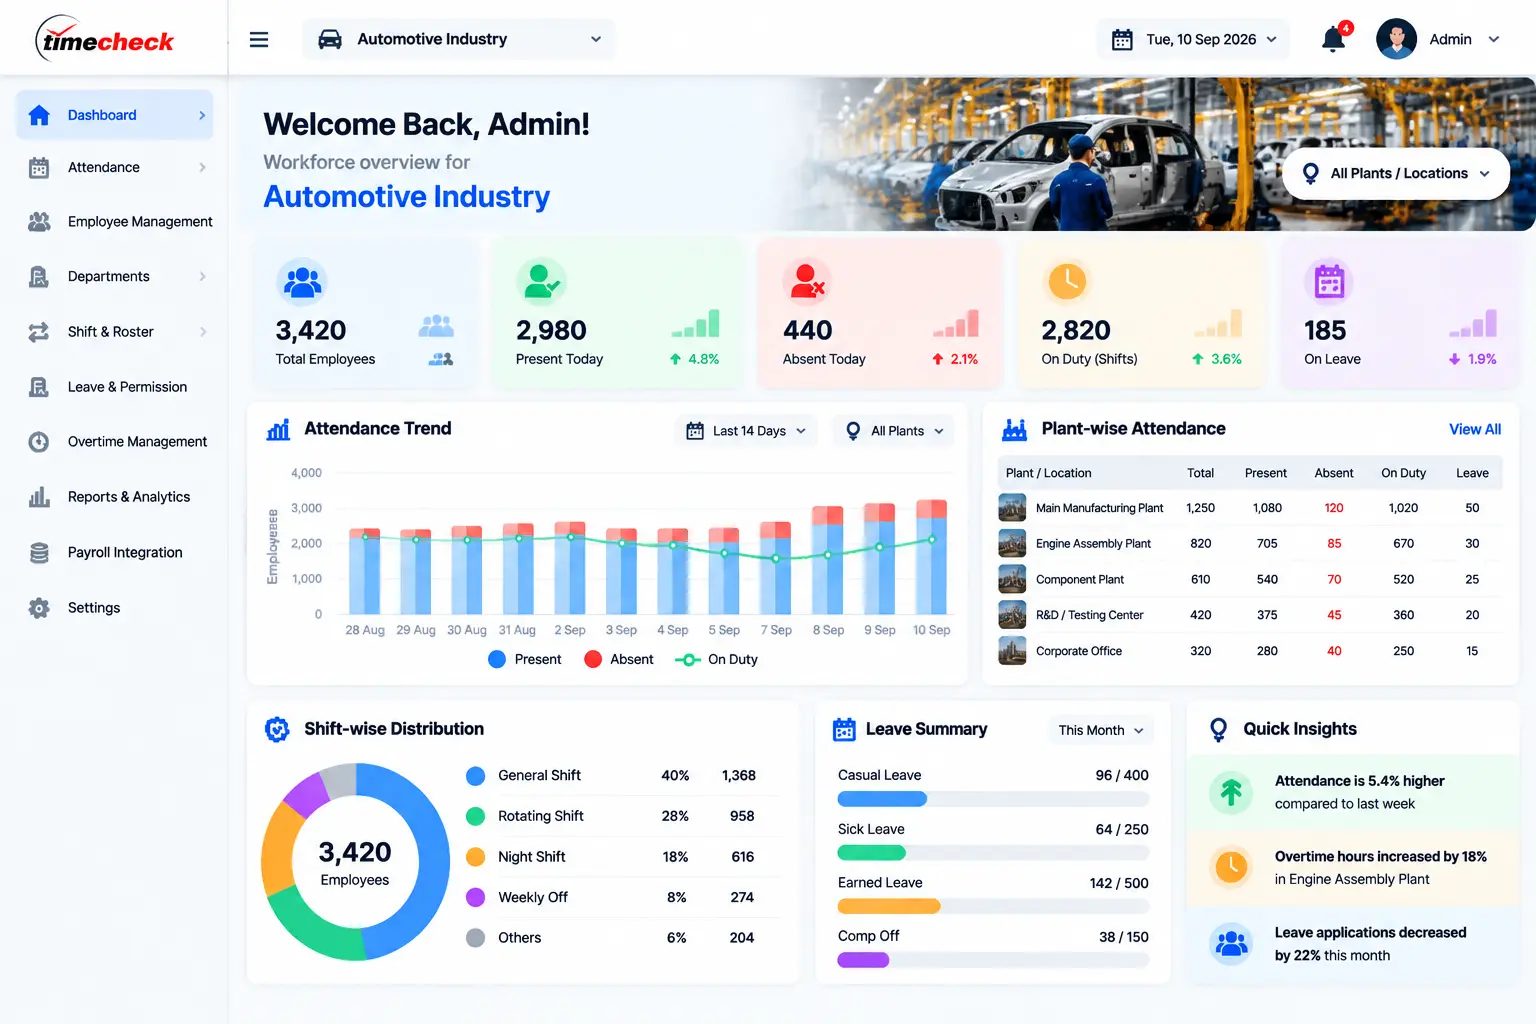Select Dashboard in the sidebar

[x=115, y=115]
